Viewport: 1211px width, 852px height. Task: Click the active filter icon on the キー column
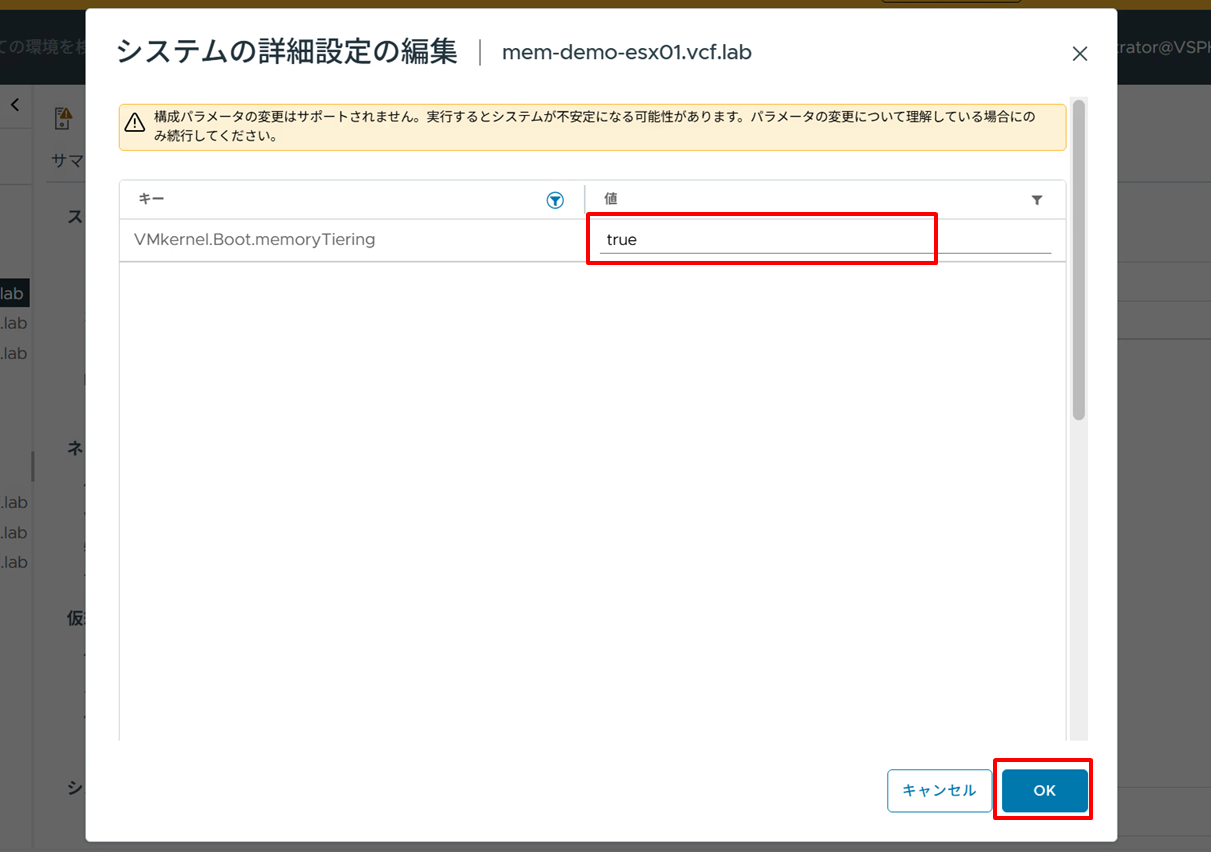coord(555,200)
